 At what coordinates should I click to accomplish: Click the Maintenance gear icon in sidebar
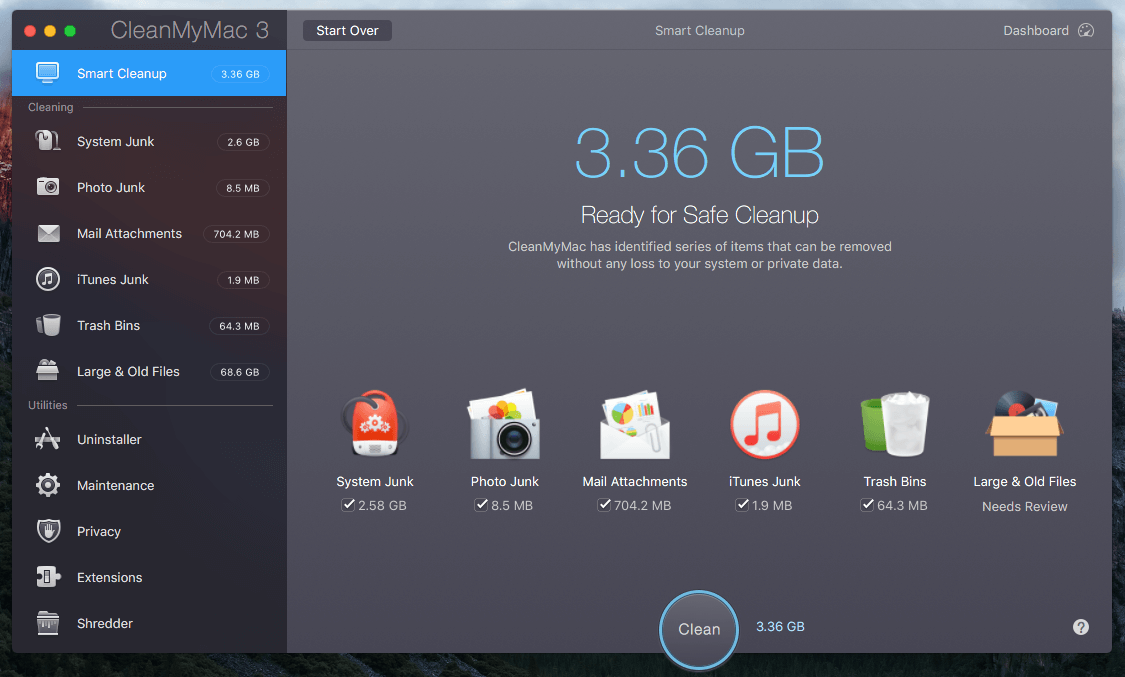point(48,485)
